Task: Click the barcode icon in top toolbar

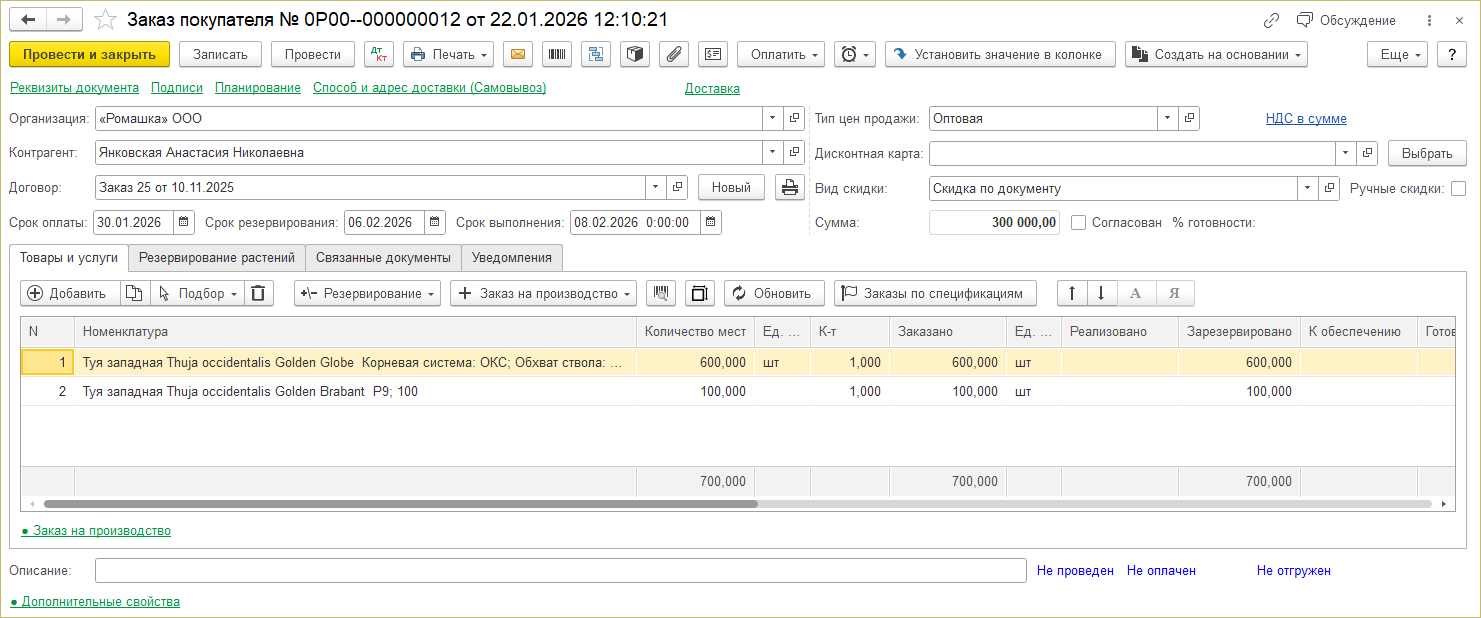Action: [556, 55]
